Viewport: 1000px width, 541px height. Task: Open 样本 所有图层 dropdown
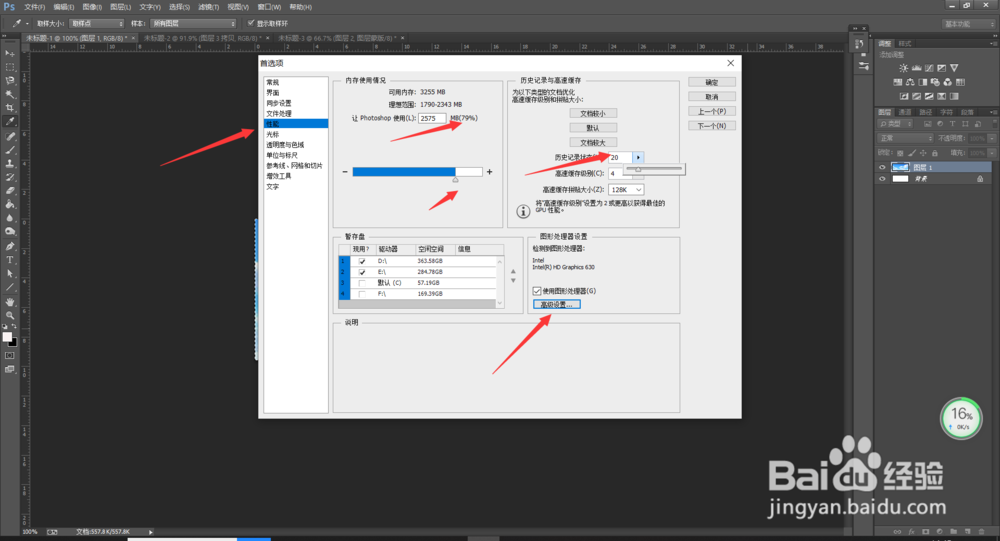[193, 24]
